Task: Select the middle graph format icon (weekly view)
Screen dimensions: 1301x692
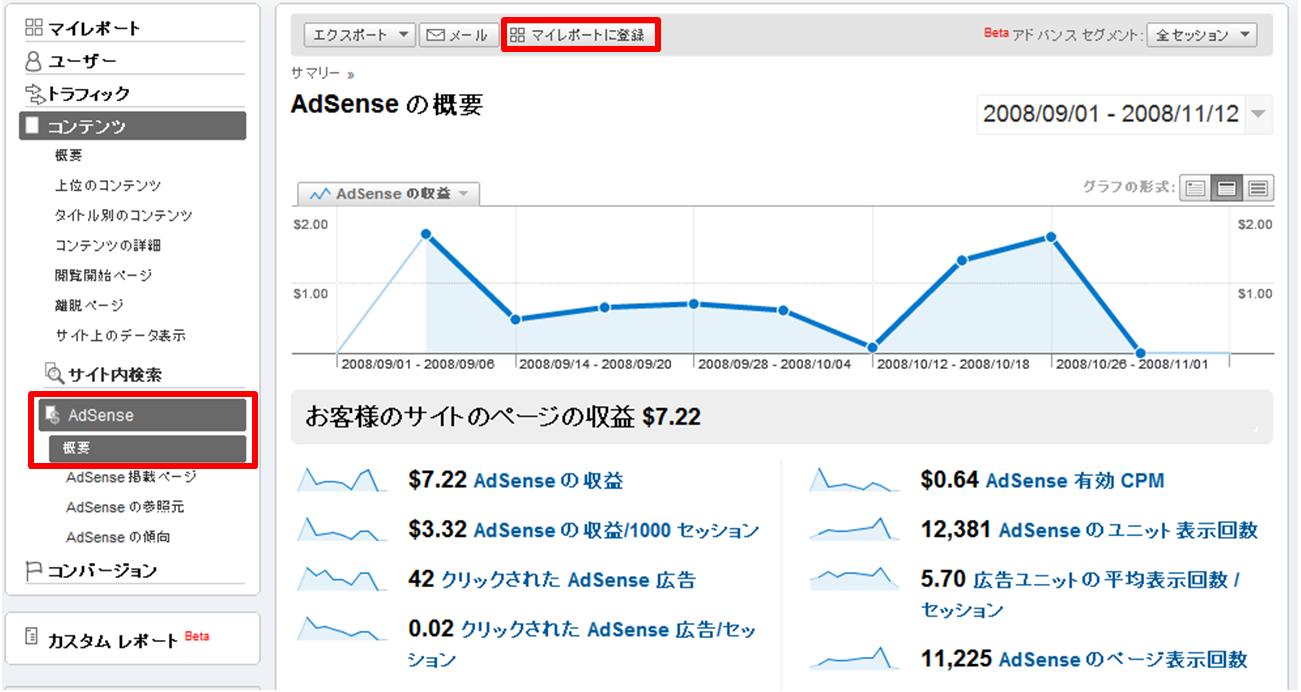Action: pyautogui.click(x=1226, y=188)
